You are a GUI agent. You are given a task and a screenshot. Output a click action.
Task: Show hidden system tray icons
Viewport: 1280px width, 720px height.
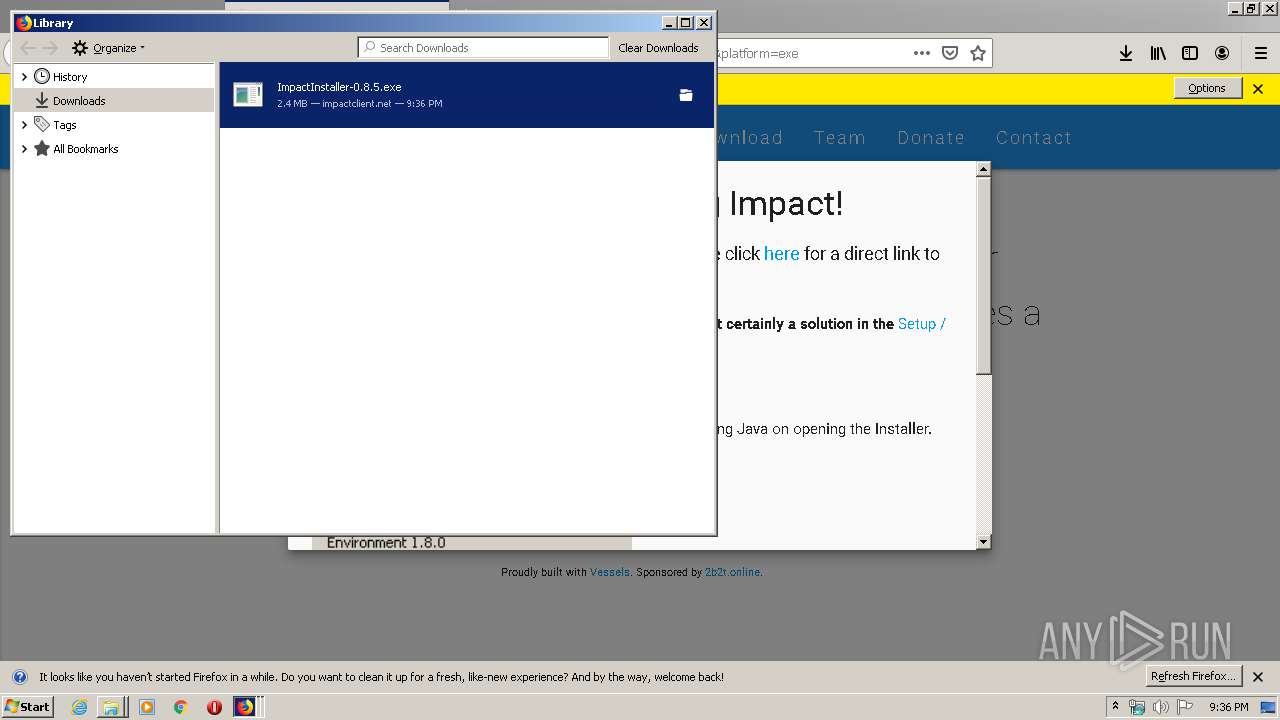(1115, 706)
